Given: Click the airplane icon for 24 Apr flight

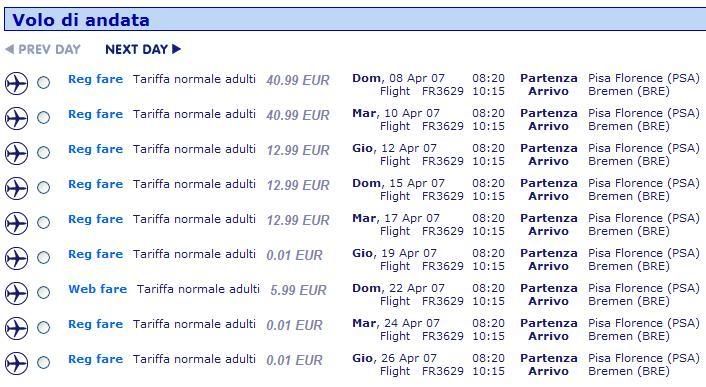Looking at the screenshot, I should point(16,328).
